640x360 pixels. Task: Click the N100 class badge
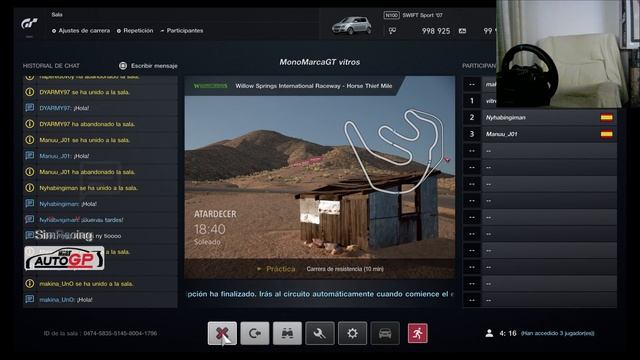coord(391,15)
